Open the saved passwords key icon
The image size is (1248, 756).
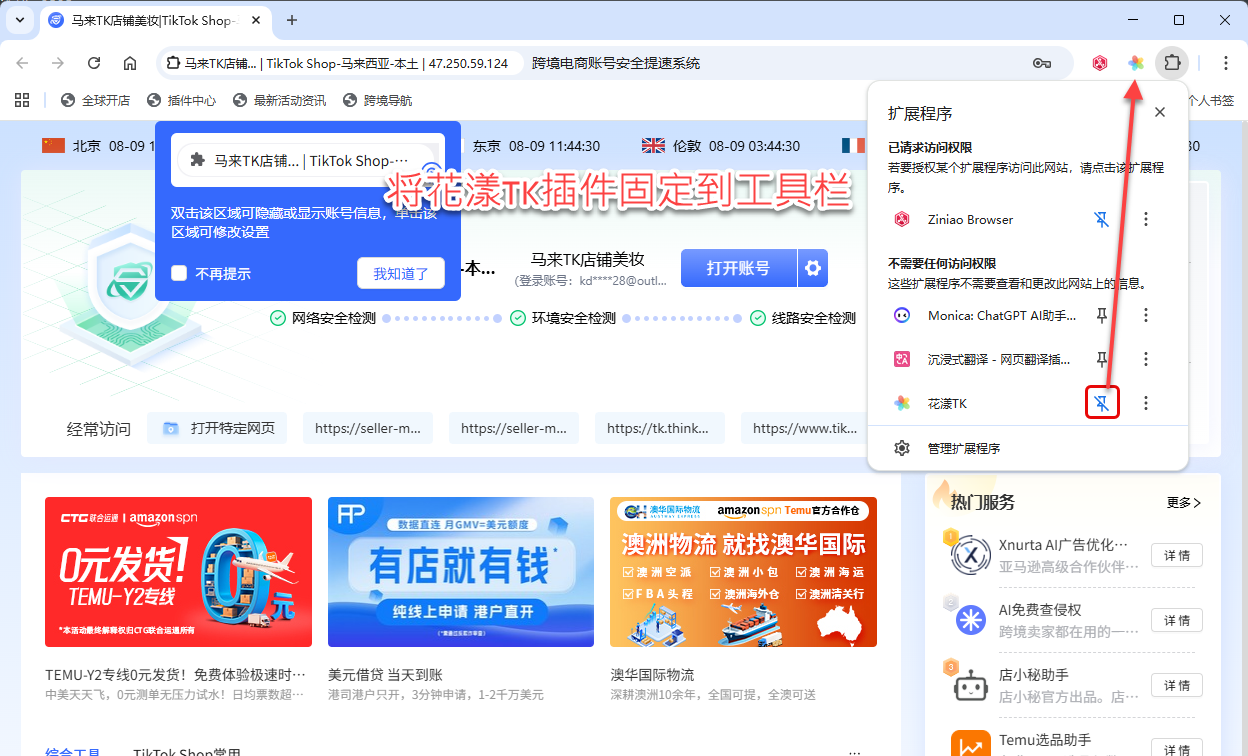[x=1041, y=63]
